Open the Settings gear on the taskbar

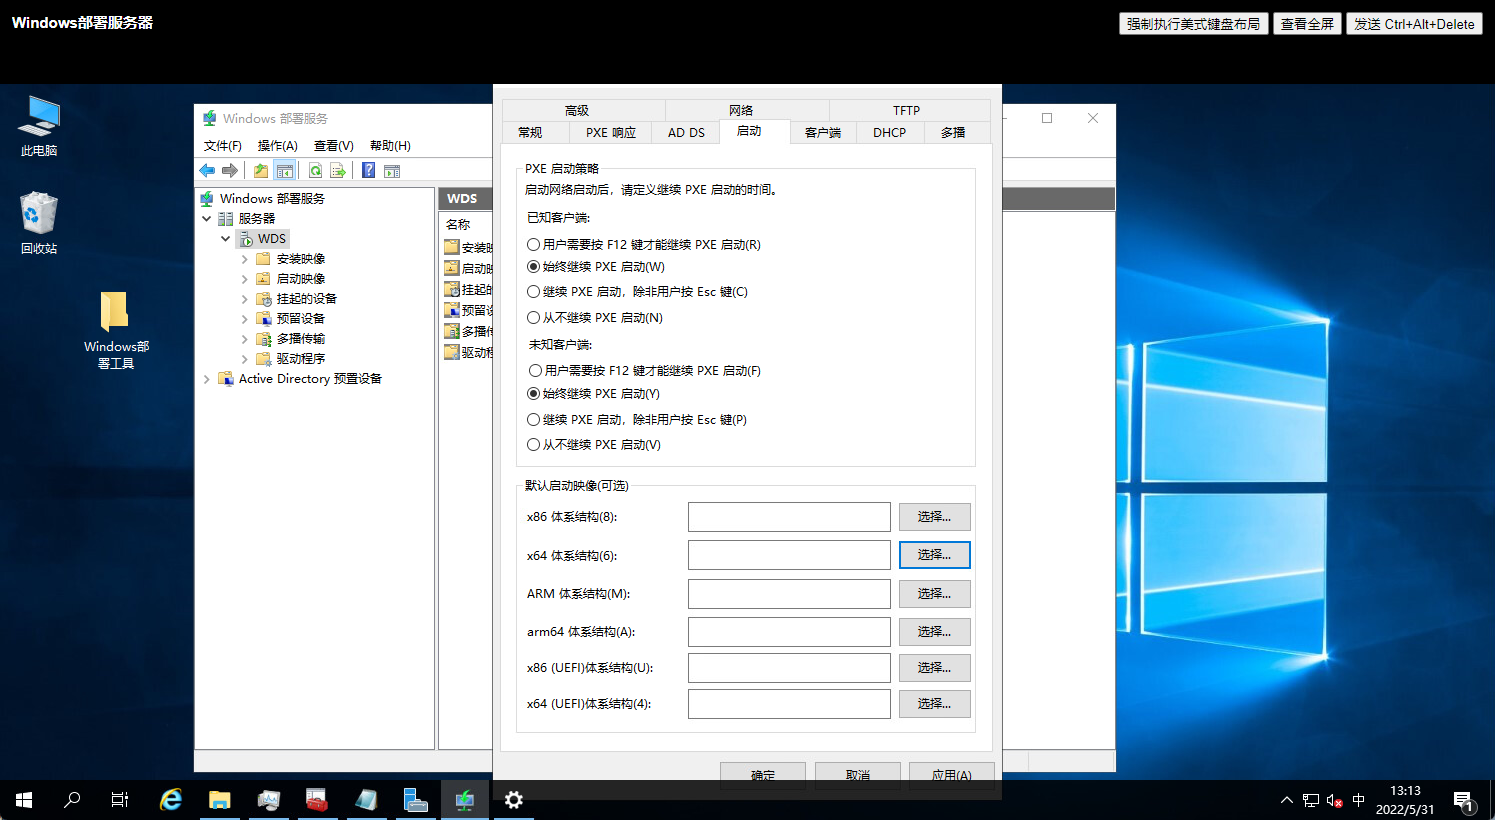tap(514, 800)
